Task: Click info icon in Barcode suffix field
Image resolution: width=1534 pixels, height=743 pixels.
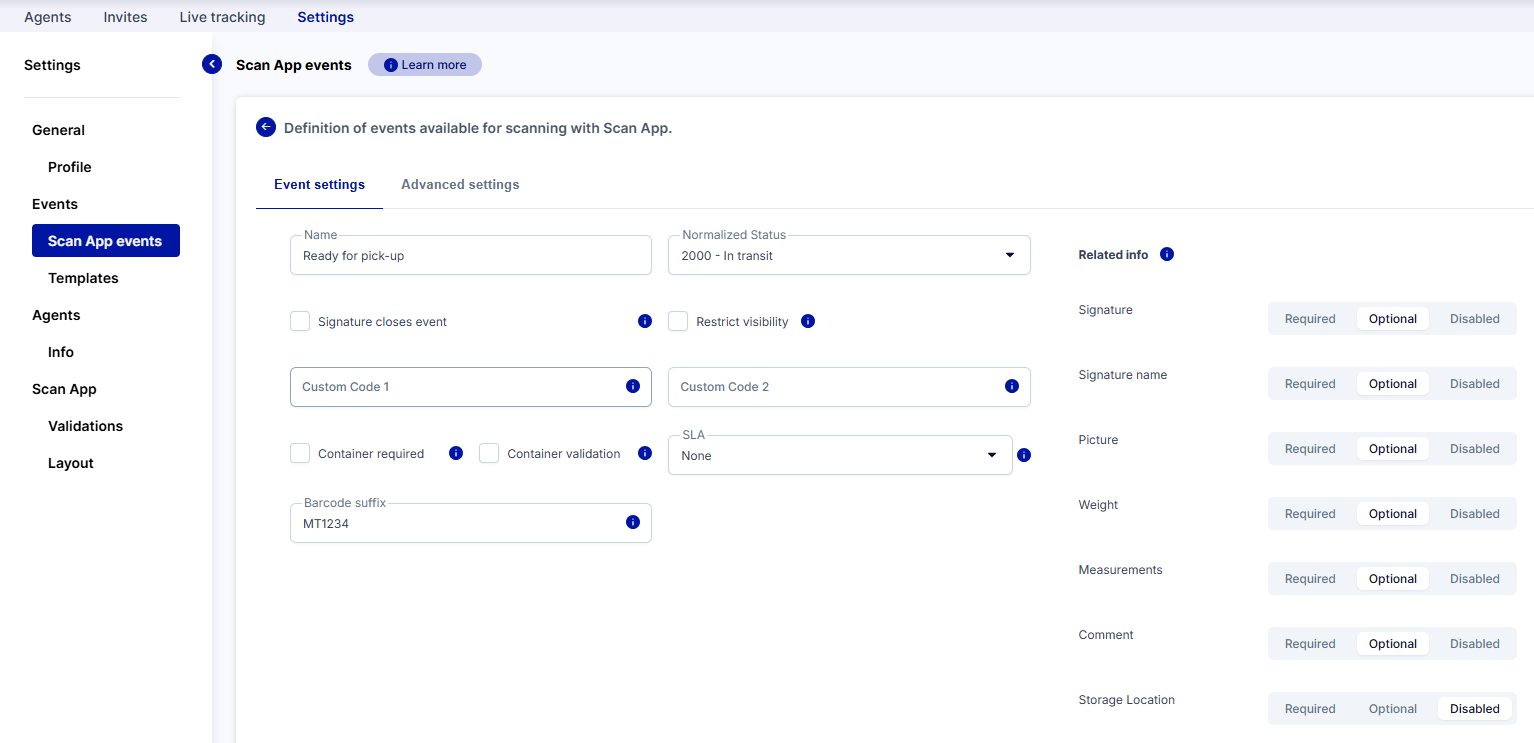Action: tap(633, 522)
